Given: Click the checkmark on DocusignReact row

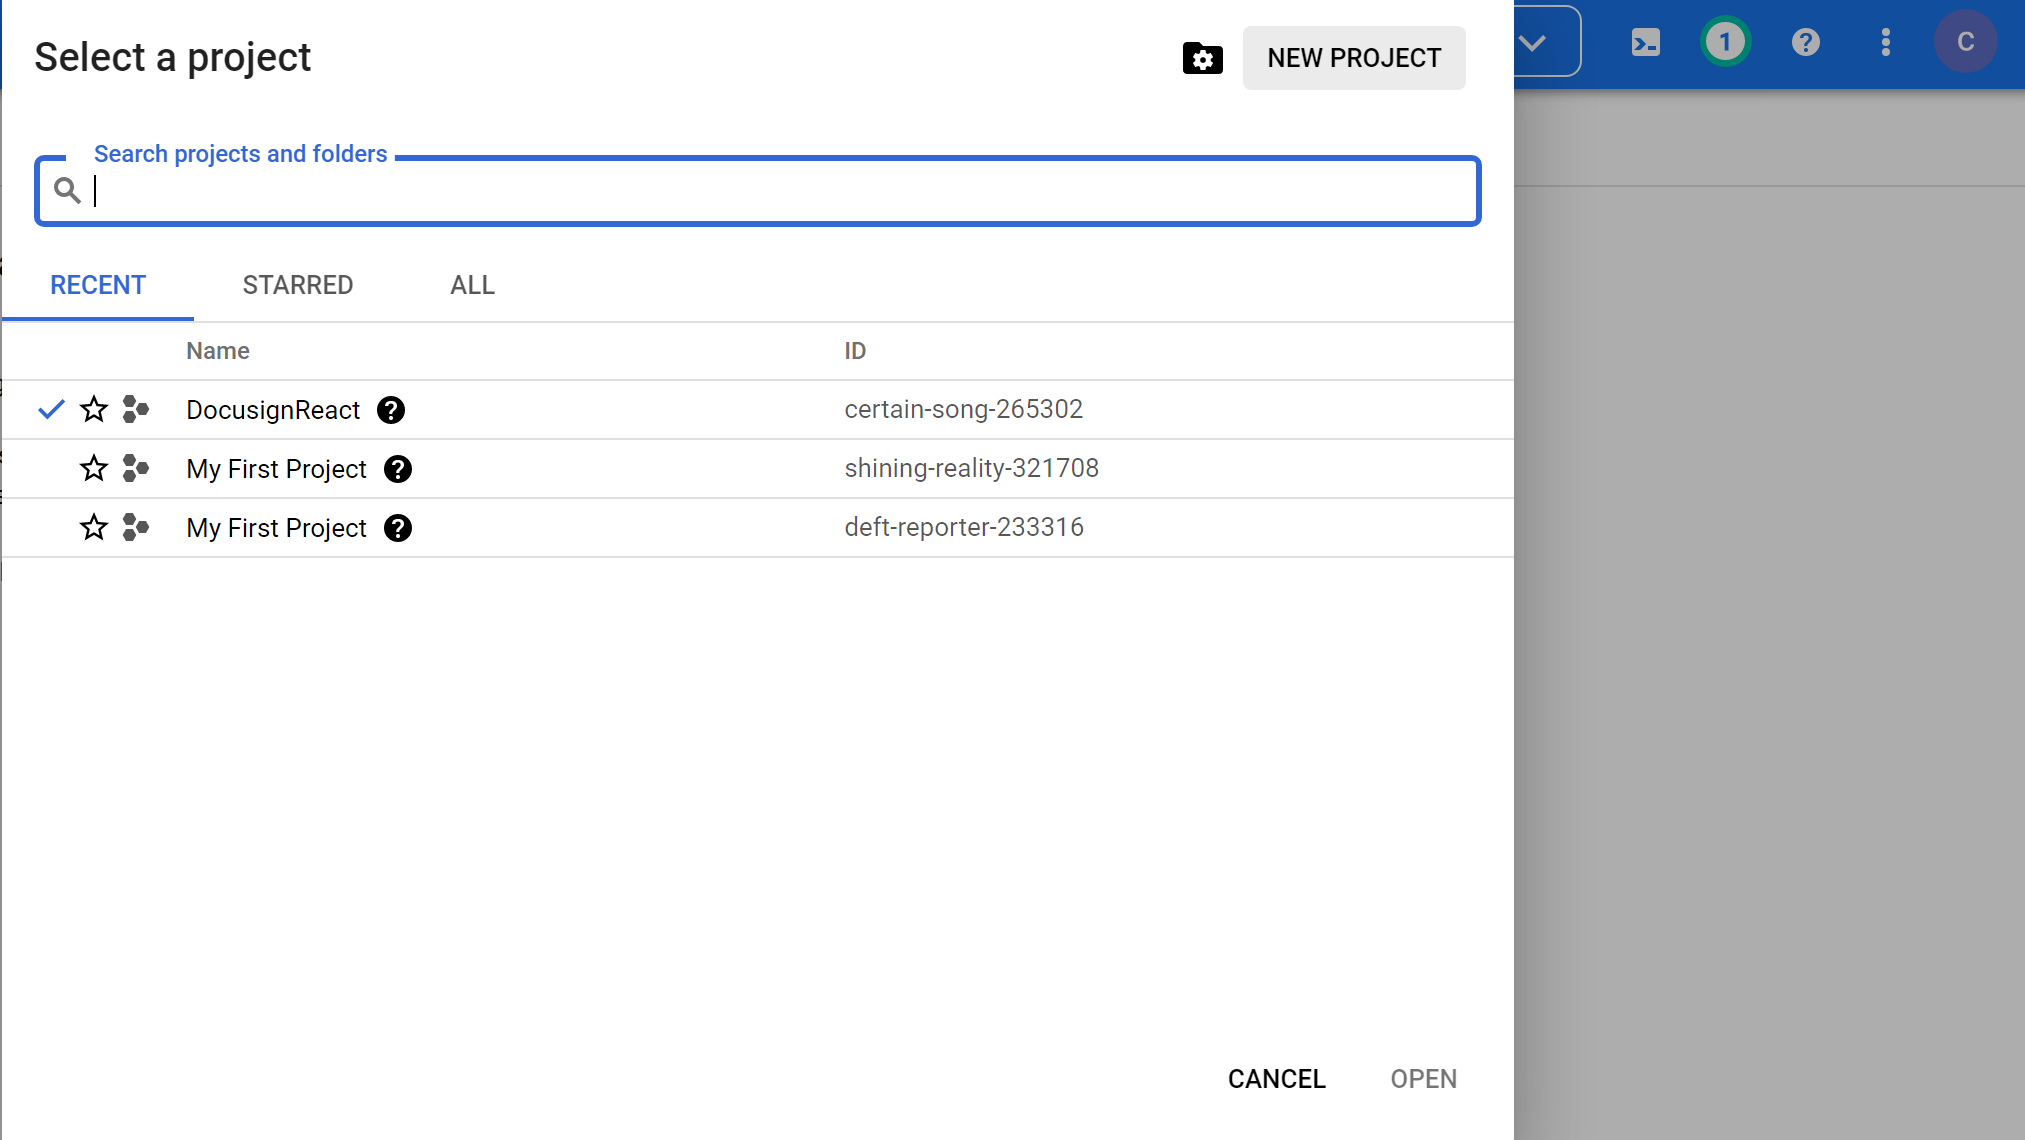Looking at the screenshot, I should (51, 410).
